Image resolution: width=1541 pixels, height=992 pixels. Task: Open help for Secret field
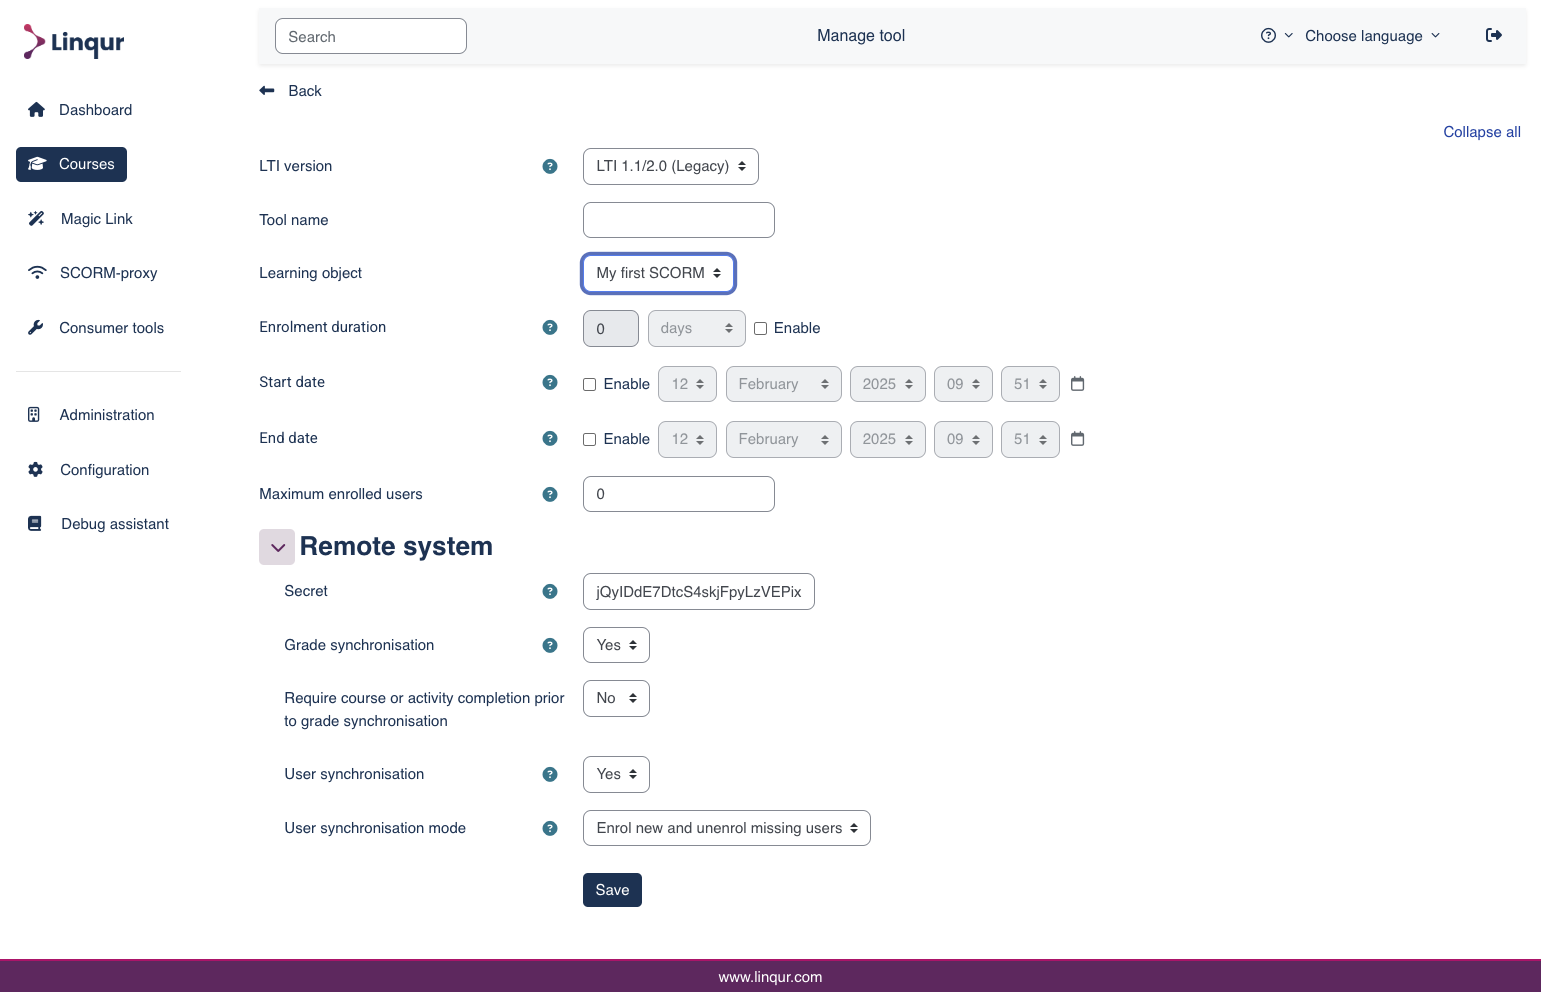click(x=550, y=592)
